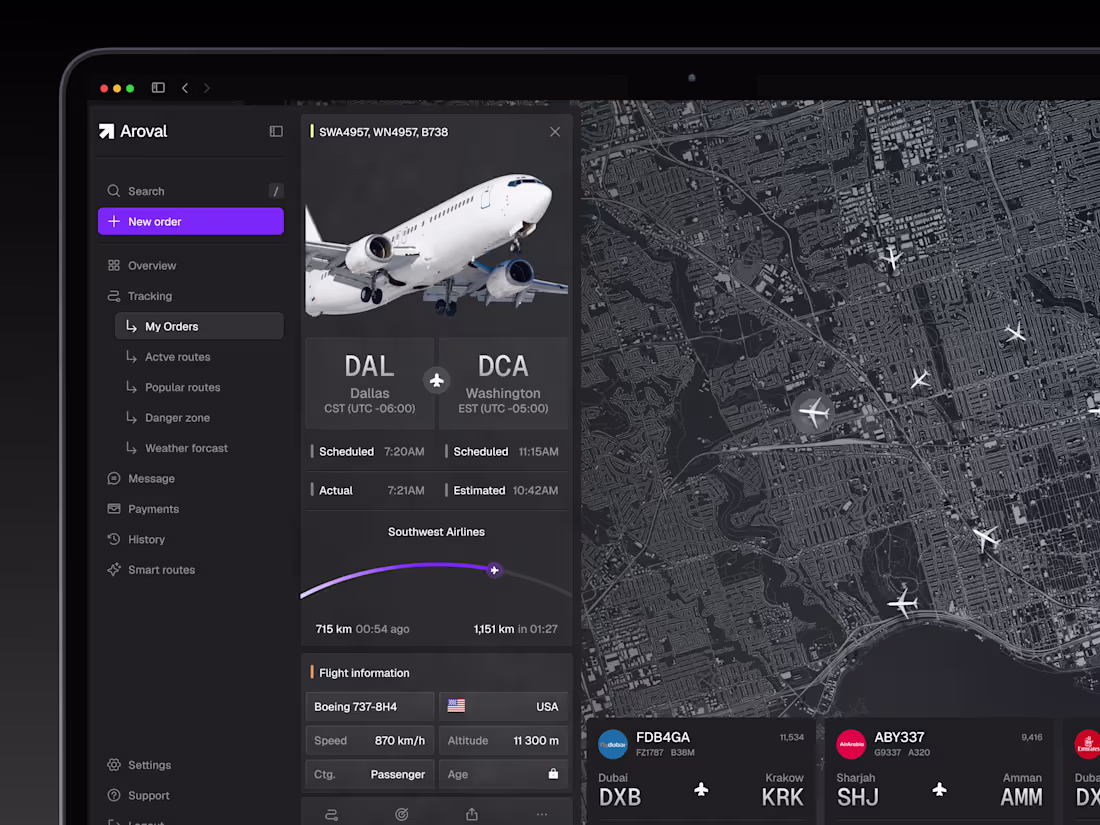Screen dimensions: 1100x825
Task: Select My Orders in the sidebar
Action: 199,326
